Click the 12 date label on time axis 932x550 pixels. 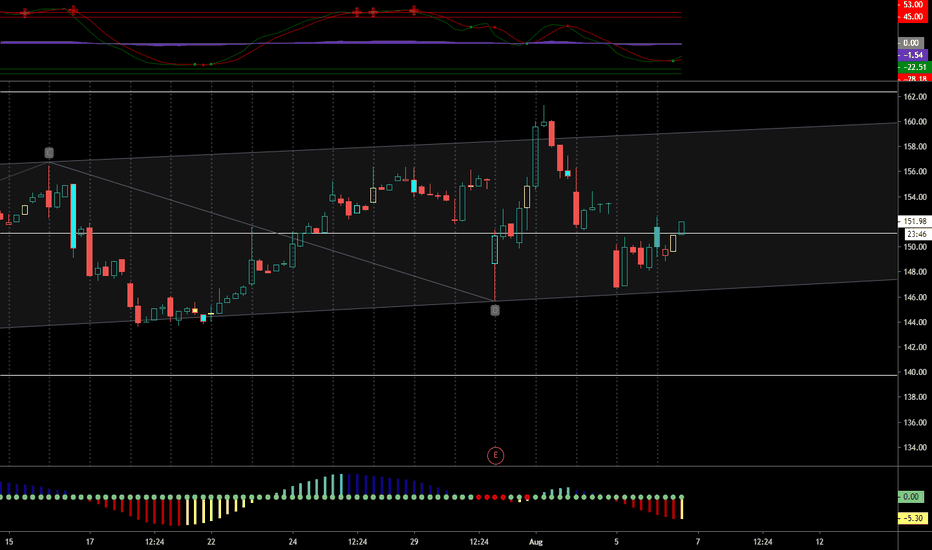[x=820, y=542]
